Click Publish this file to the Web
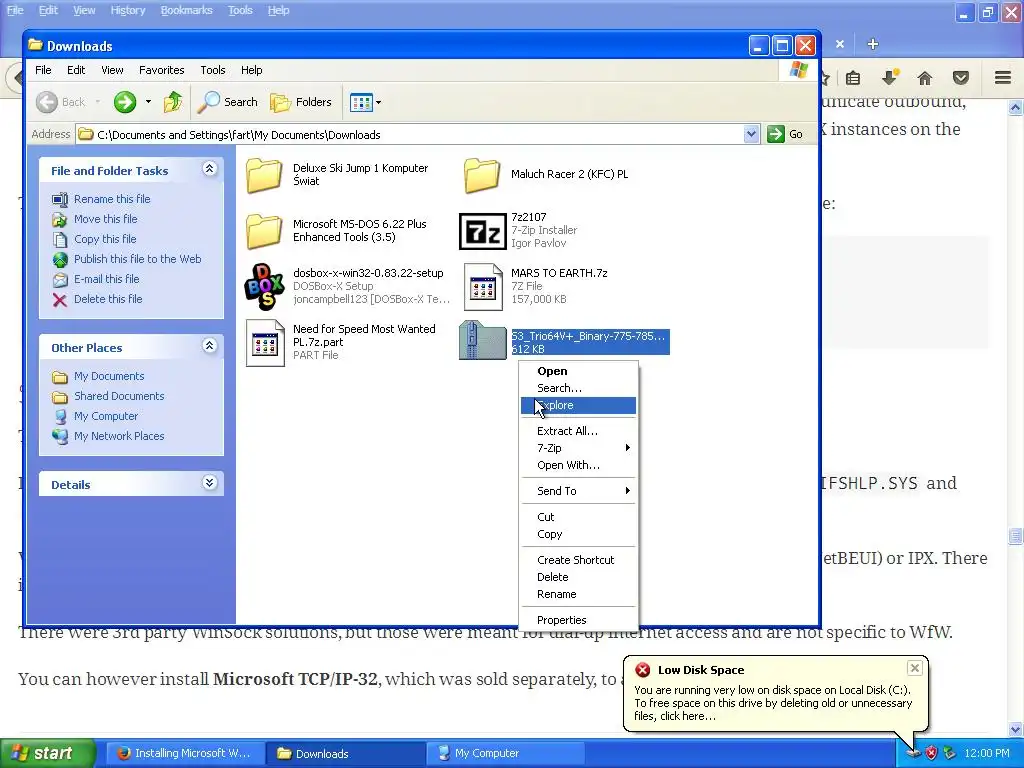Screen dimensions: 1024x768 [x=137, y=259]
